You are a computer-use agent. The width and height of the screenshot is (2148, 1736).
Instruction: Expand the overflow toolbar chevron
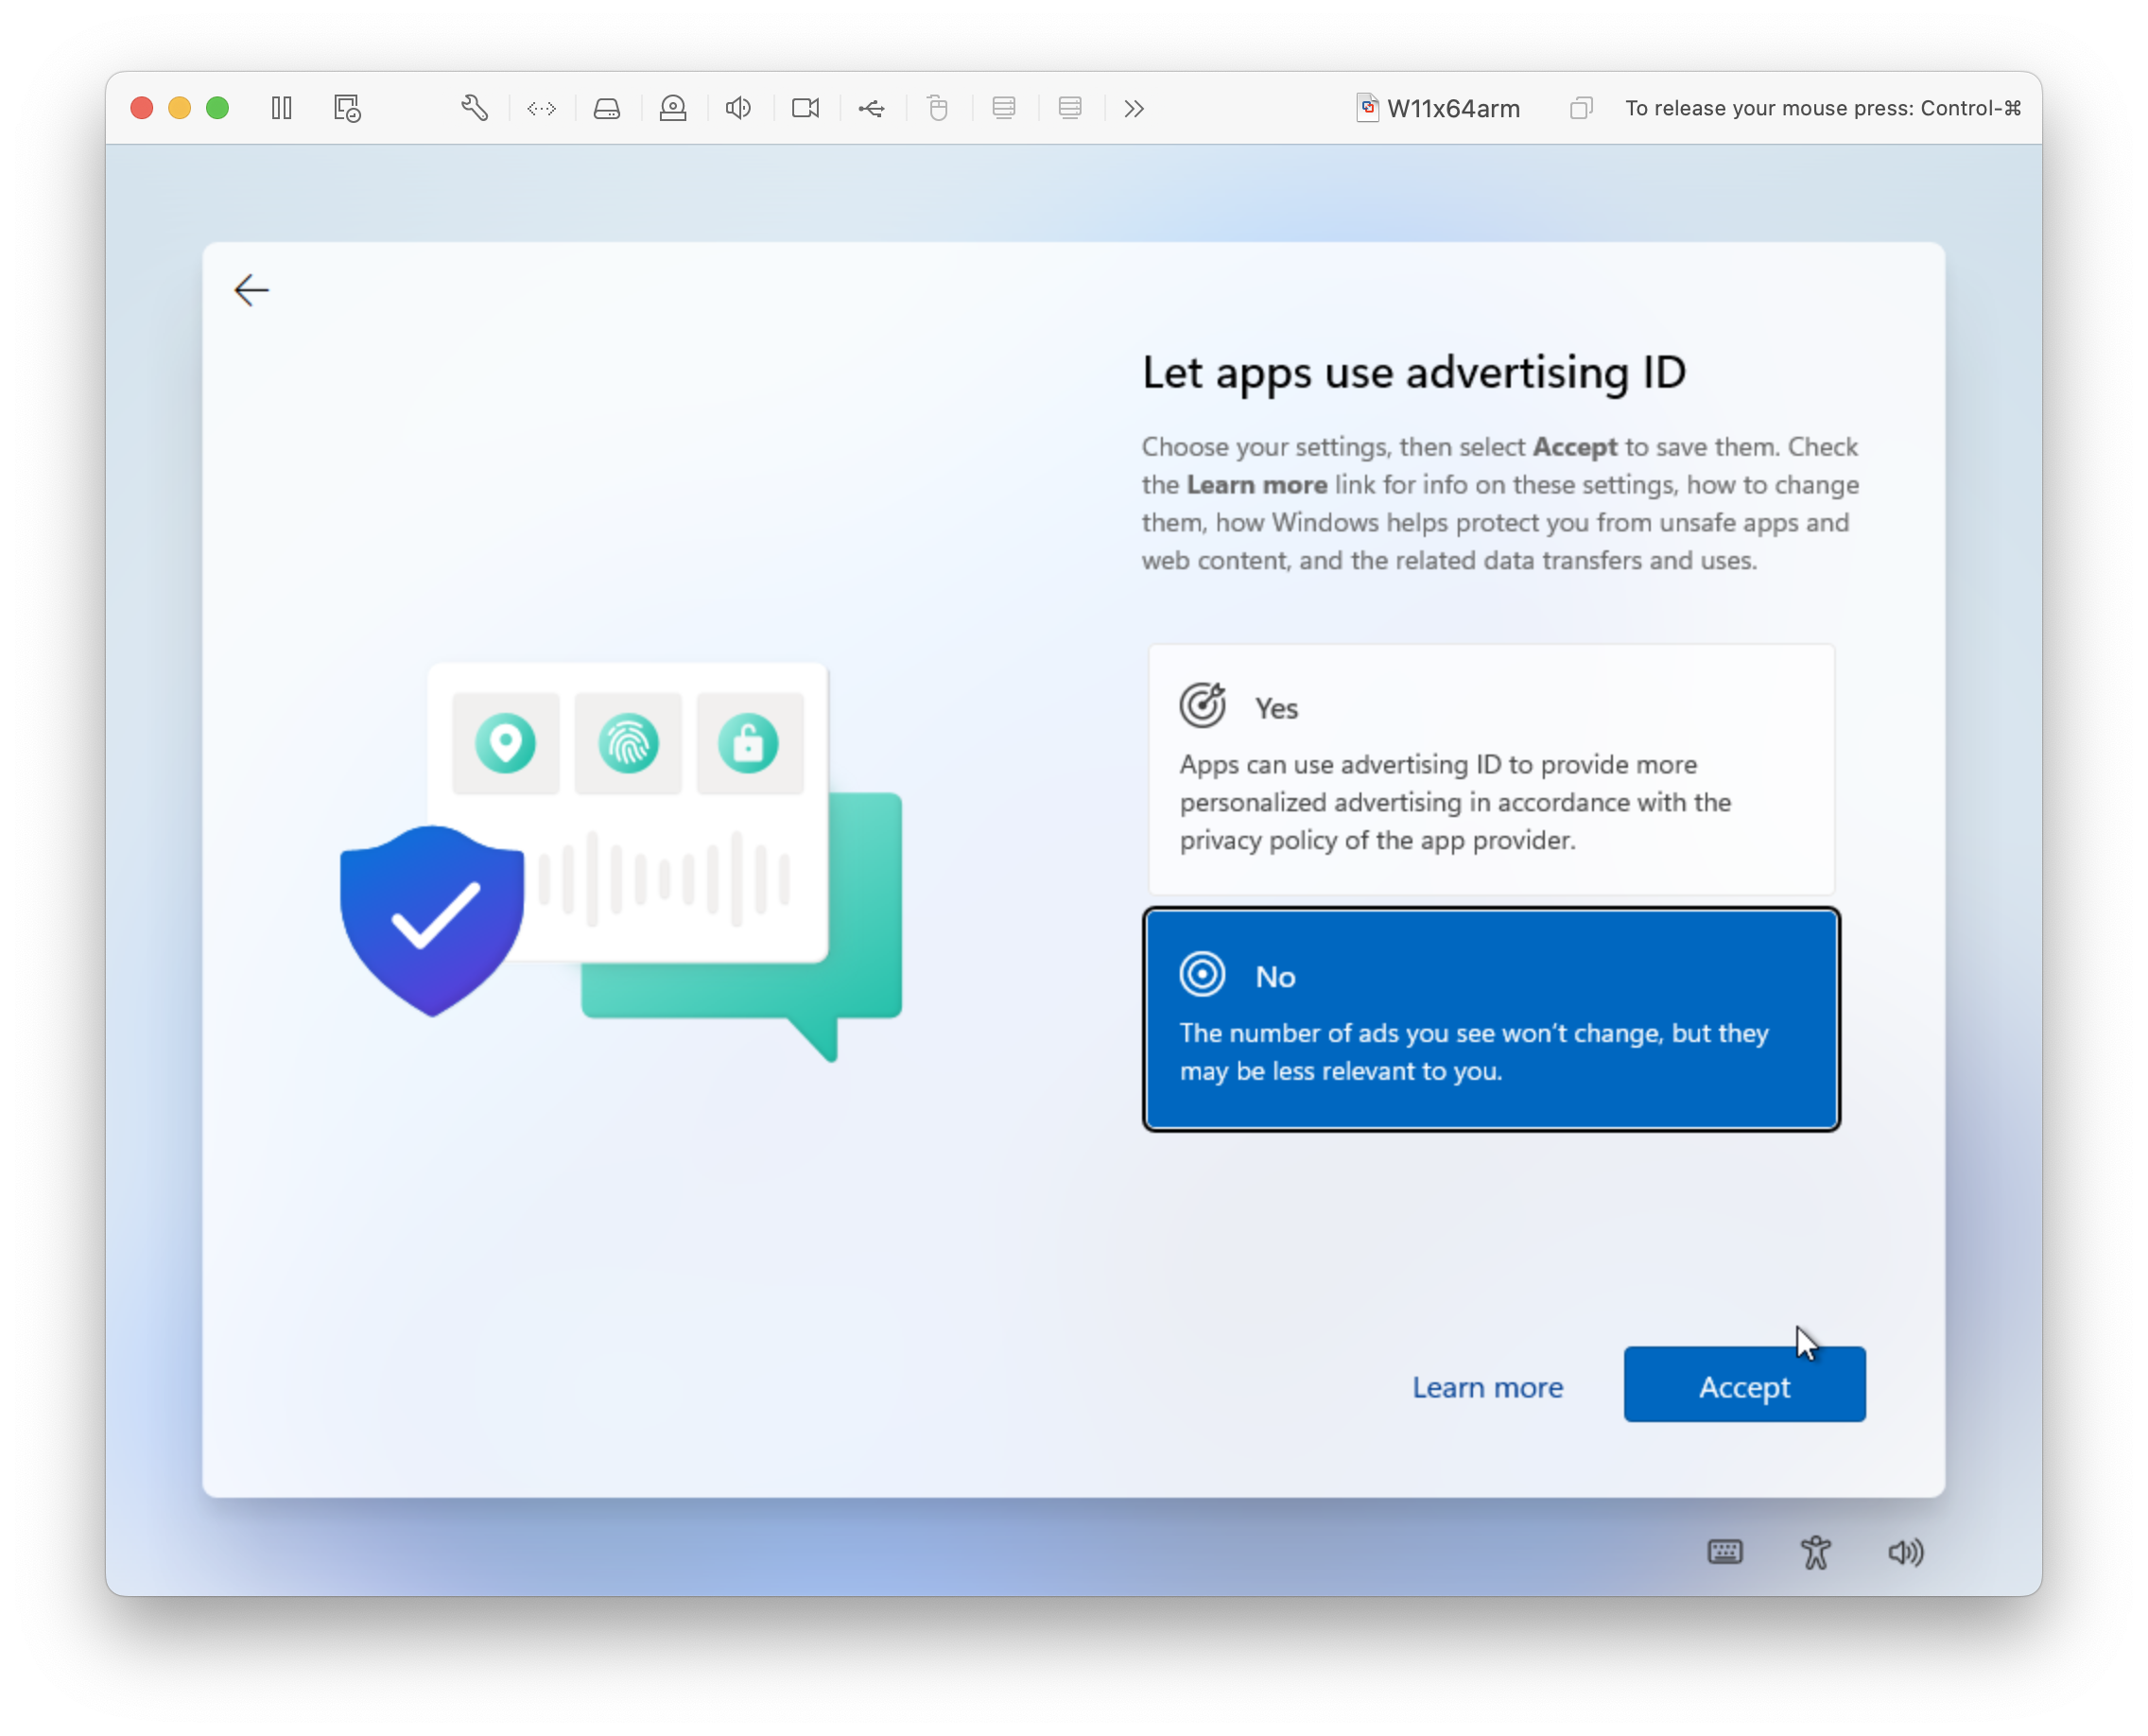pos(1133,108)
